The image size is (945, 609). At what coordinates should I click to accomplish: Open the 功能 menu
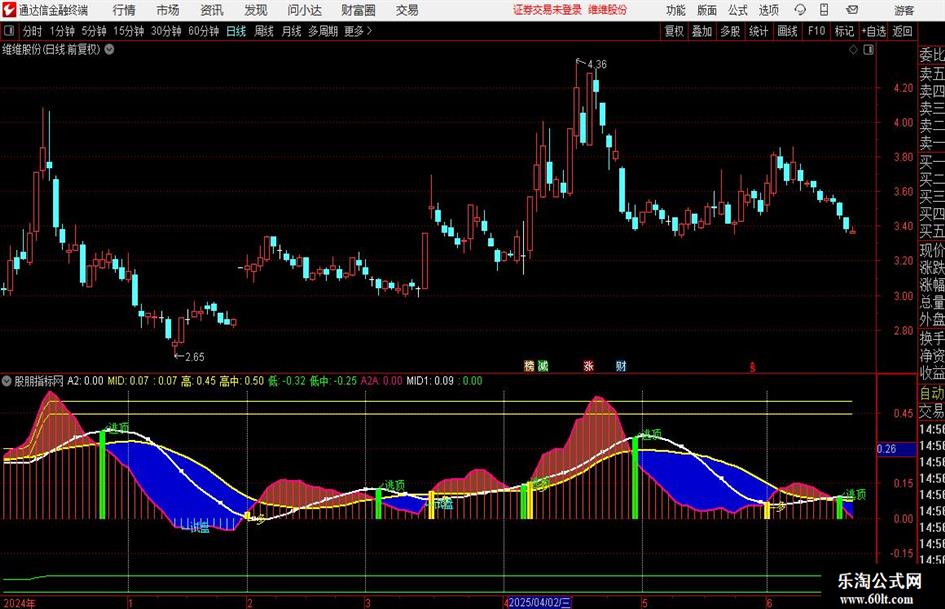click(676, 10)
